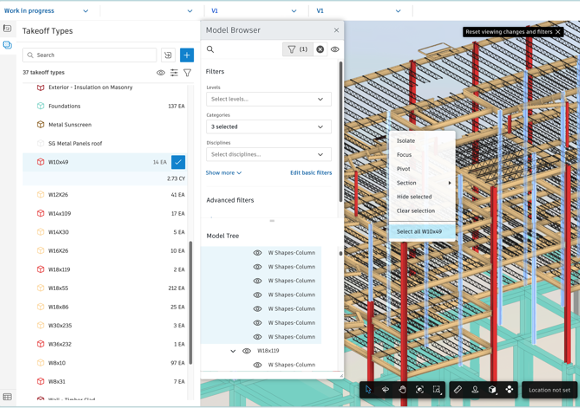Clear the active Model Browser filter
The image size is (580, 408).
click(x=320, y=49)
